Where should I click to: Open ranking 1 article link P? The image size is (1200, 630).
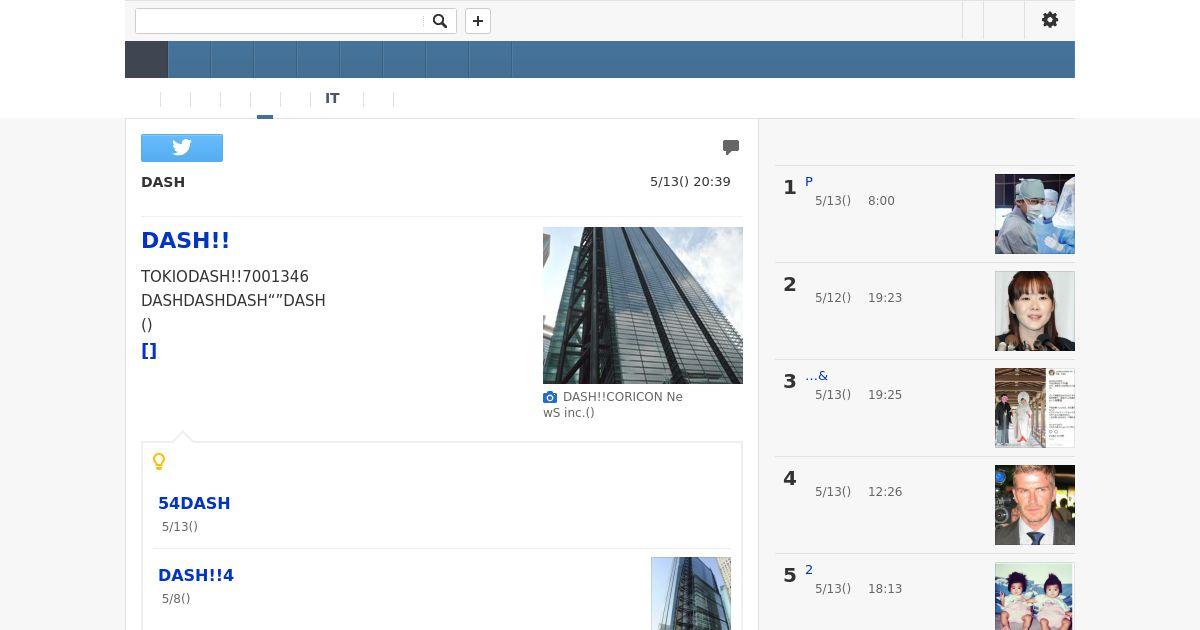click(809, 182)
